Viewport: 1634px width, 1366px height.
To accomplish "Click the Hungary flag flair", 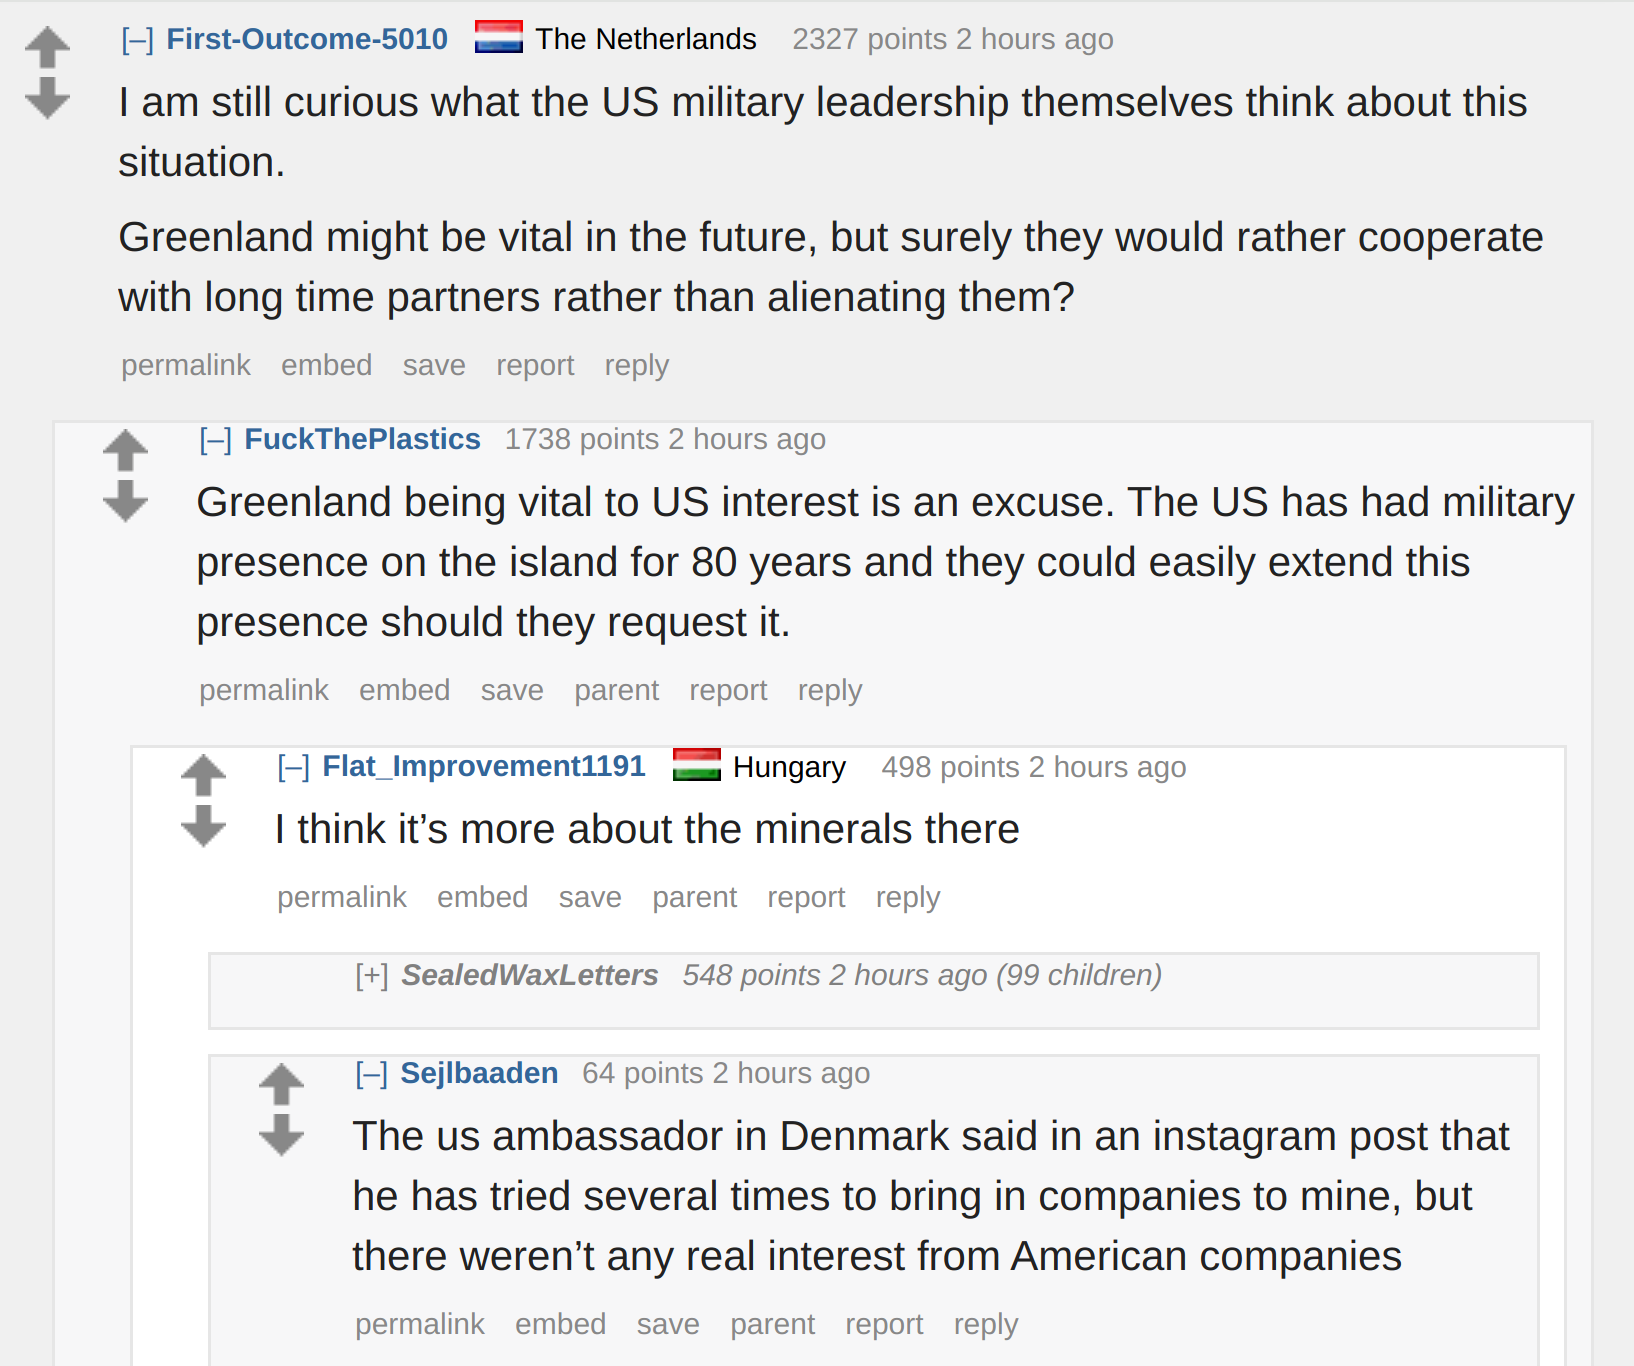I will 697,765.
